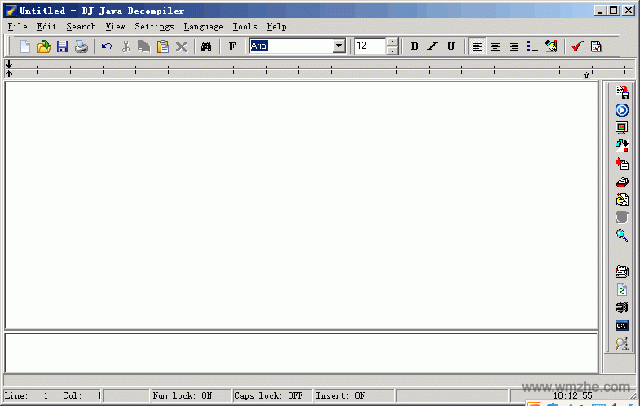Open the Tools menu
The width and height of the screenshot is (640, 406).
pyautogui.click(x=245, y=27)
